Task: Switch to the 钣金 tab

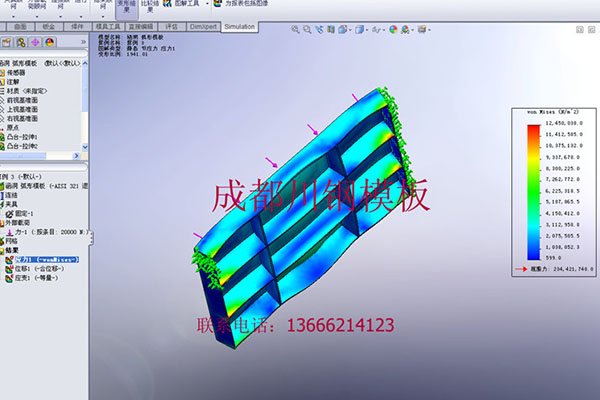Action: [x=49, y=27]
